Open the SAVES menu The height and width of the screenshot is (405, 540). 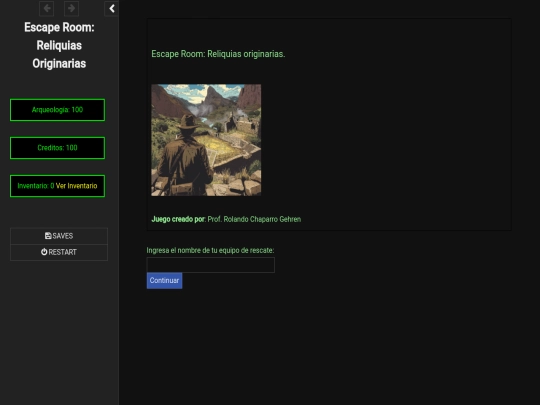pyautogui.click(x=59, y=236)
